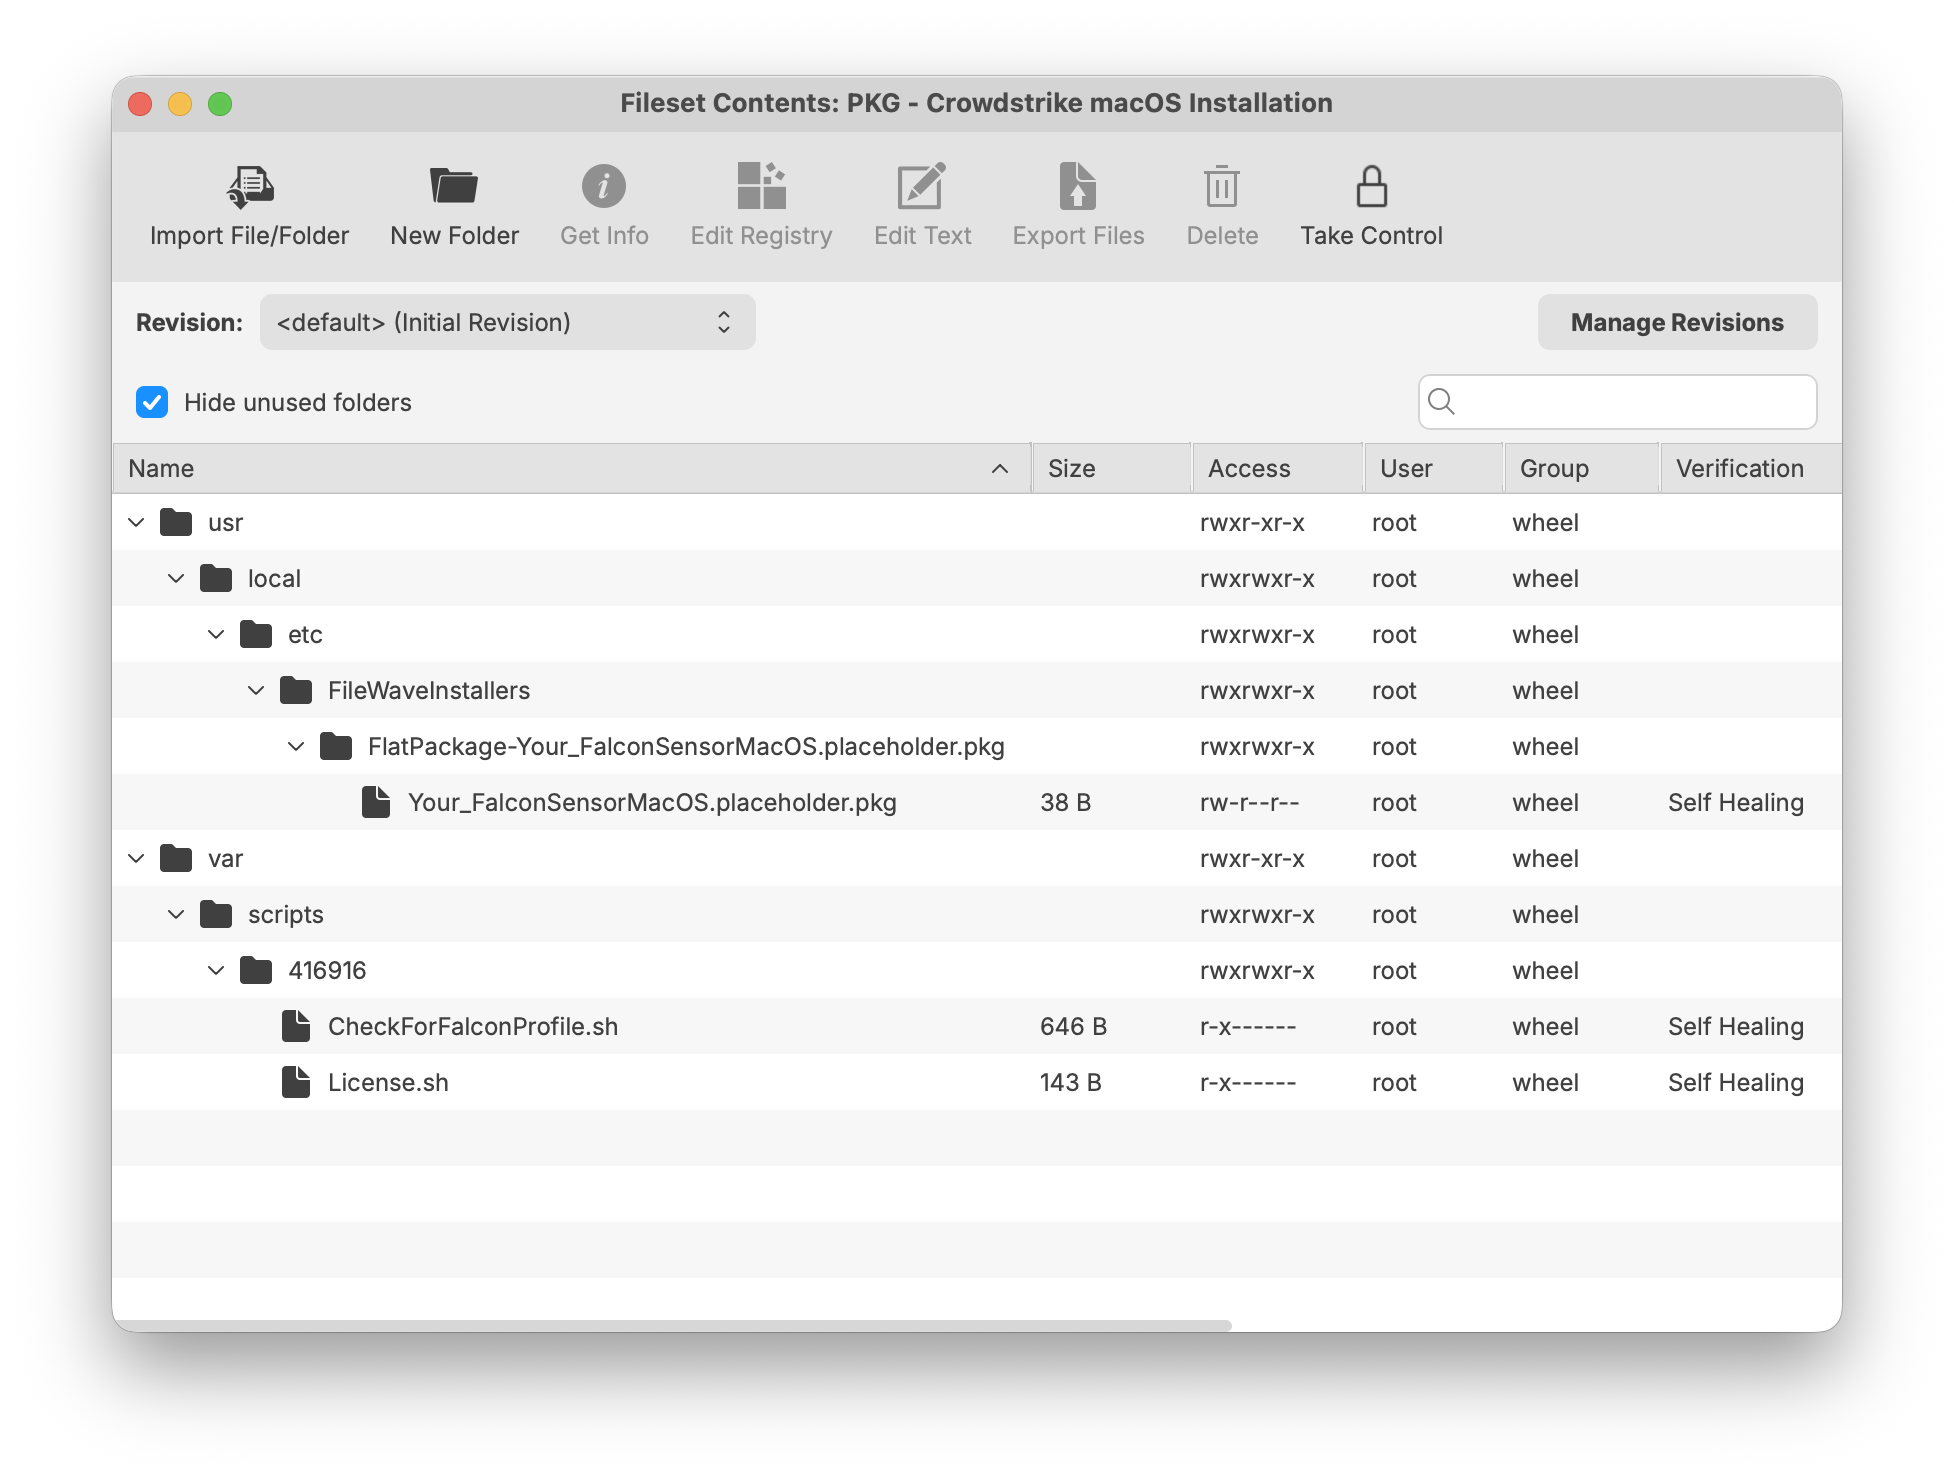Select the License.sh file row
The width and height of the screenshot is (1954, 1480).
tap(388, 1082)
